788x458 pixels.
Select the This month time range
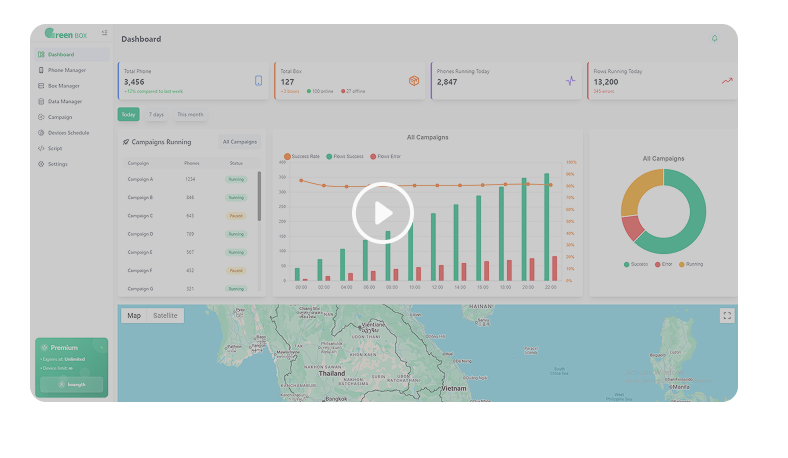coord(190,115)
